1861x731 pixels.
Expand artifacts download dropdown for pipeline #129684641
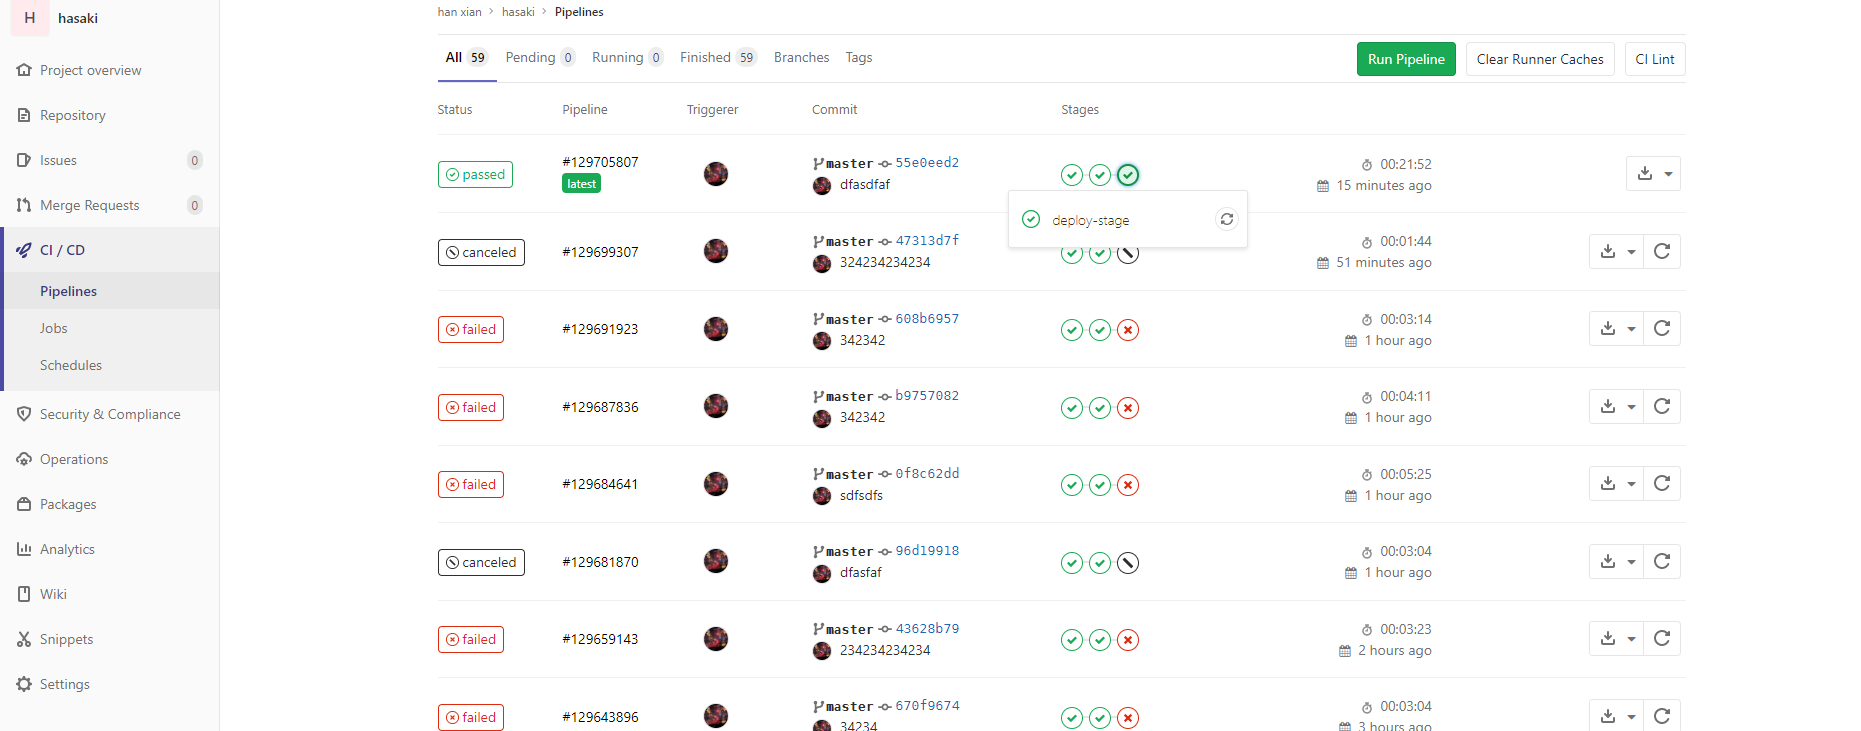[1616, 483]
